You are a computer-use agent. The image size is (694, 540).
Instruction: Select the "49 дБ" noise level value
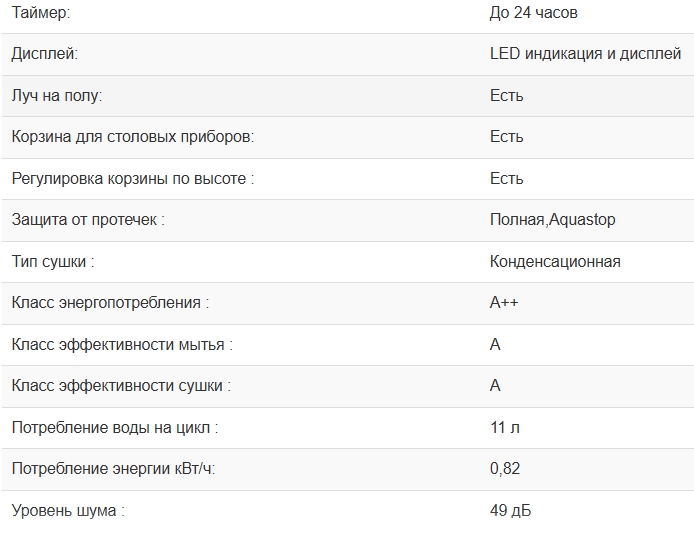[510, 511]
